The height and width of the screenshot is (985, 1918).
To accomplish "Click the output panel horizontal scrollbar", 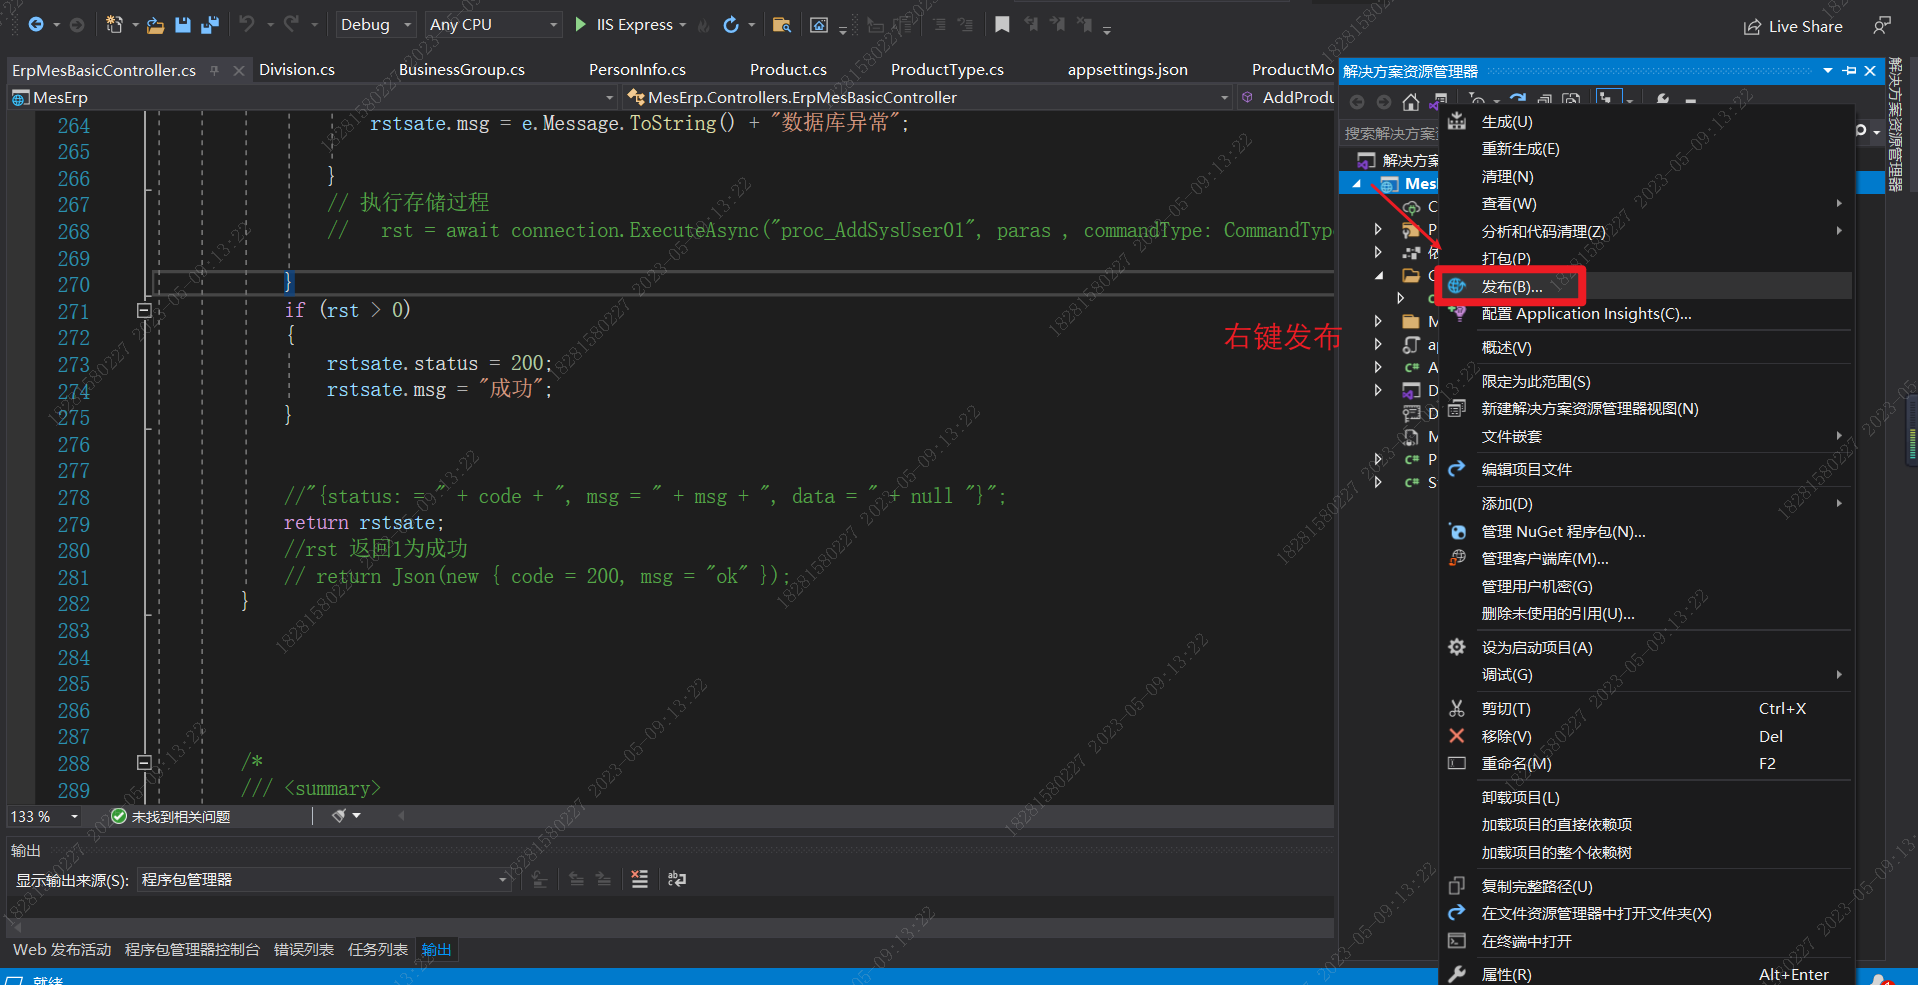I will [x=670, y=927].
